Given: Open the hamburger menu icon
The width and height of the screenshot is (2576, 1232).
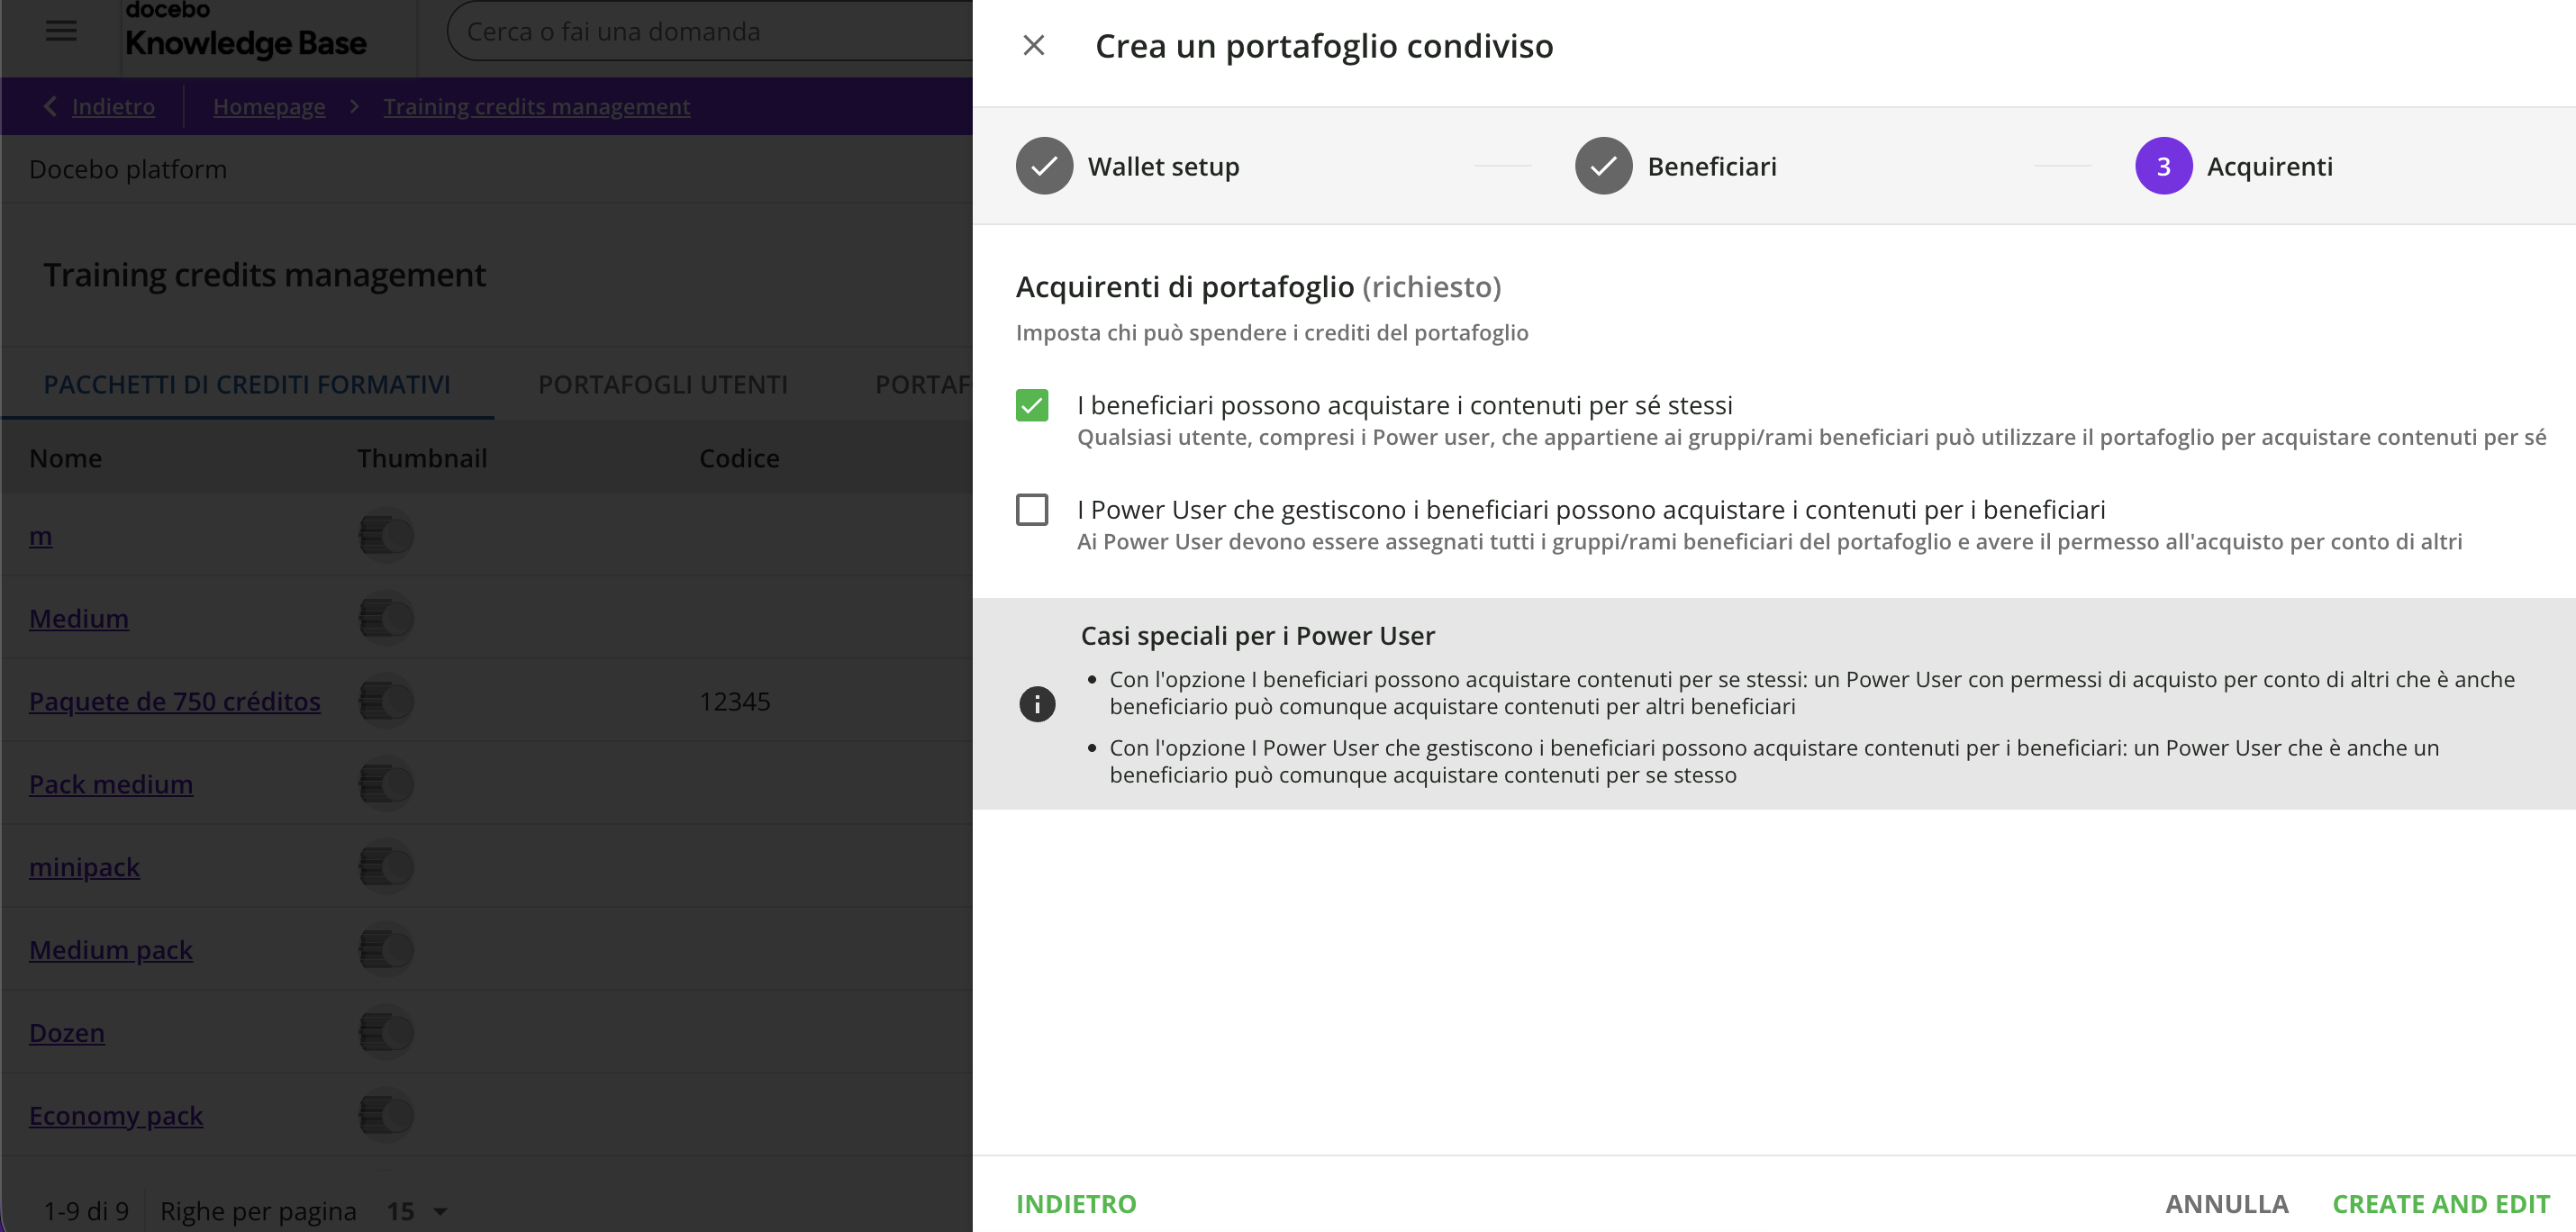Looking at the screenshot, I should click(61, 31).
